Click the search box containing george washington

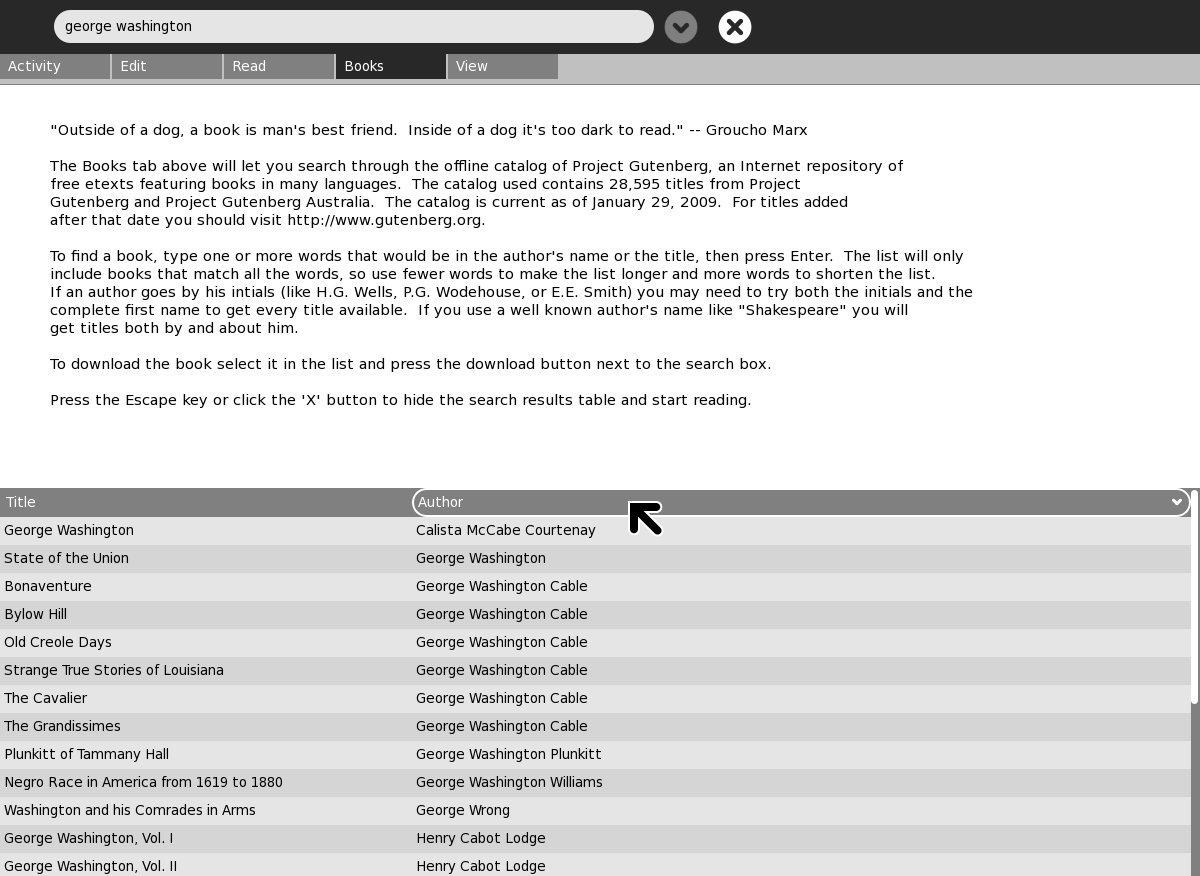(353, 27)
